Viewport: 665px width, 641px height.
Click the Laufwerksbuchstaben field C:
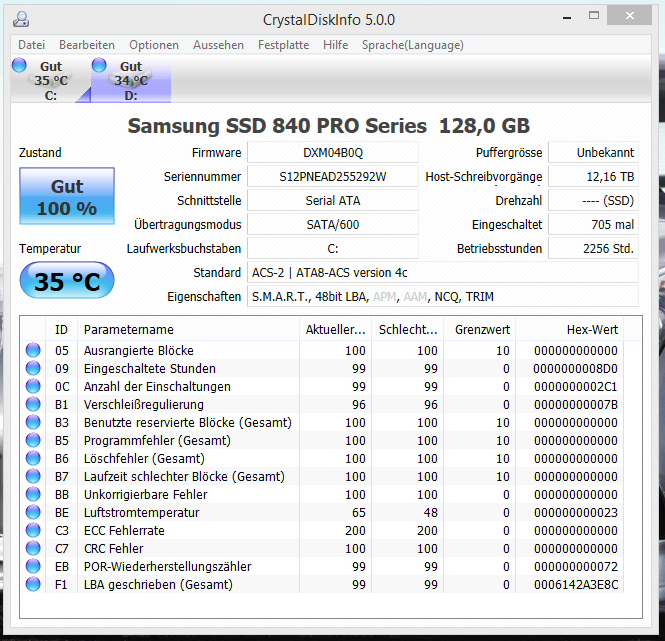333,249
